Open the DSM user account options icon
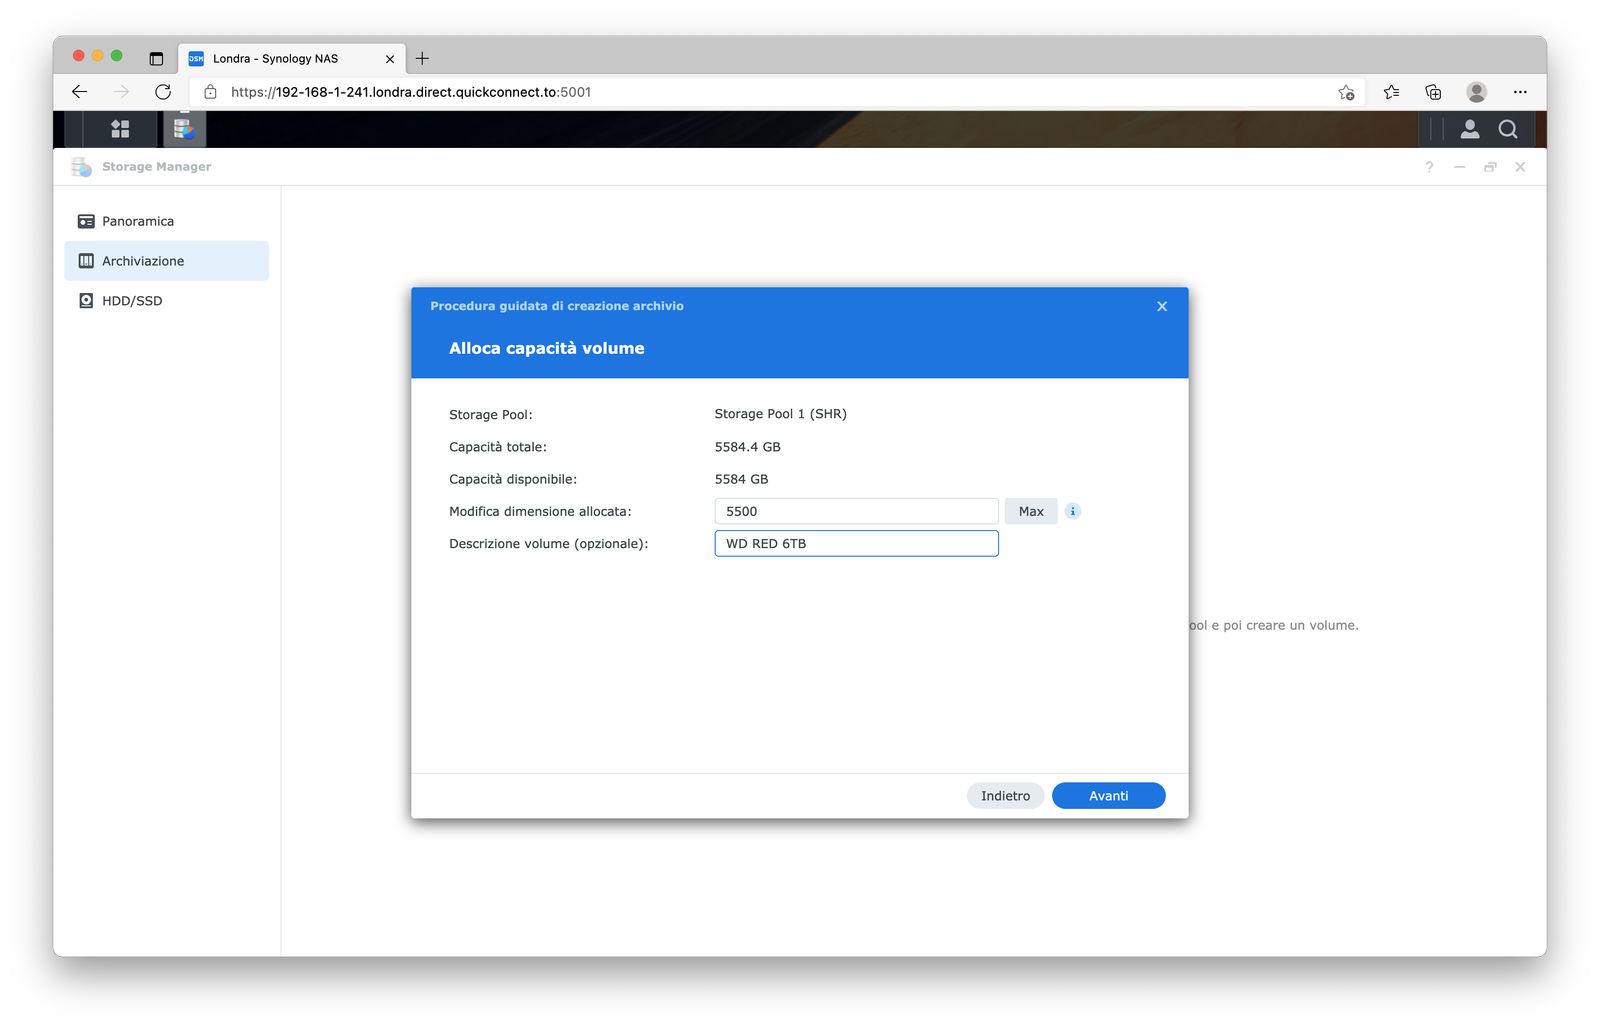The height and width of the screenshot is (1027, 1600). tap(1470, 129)
